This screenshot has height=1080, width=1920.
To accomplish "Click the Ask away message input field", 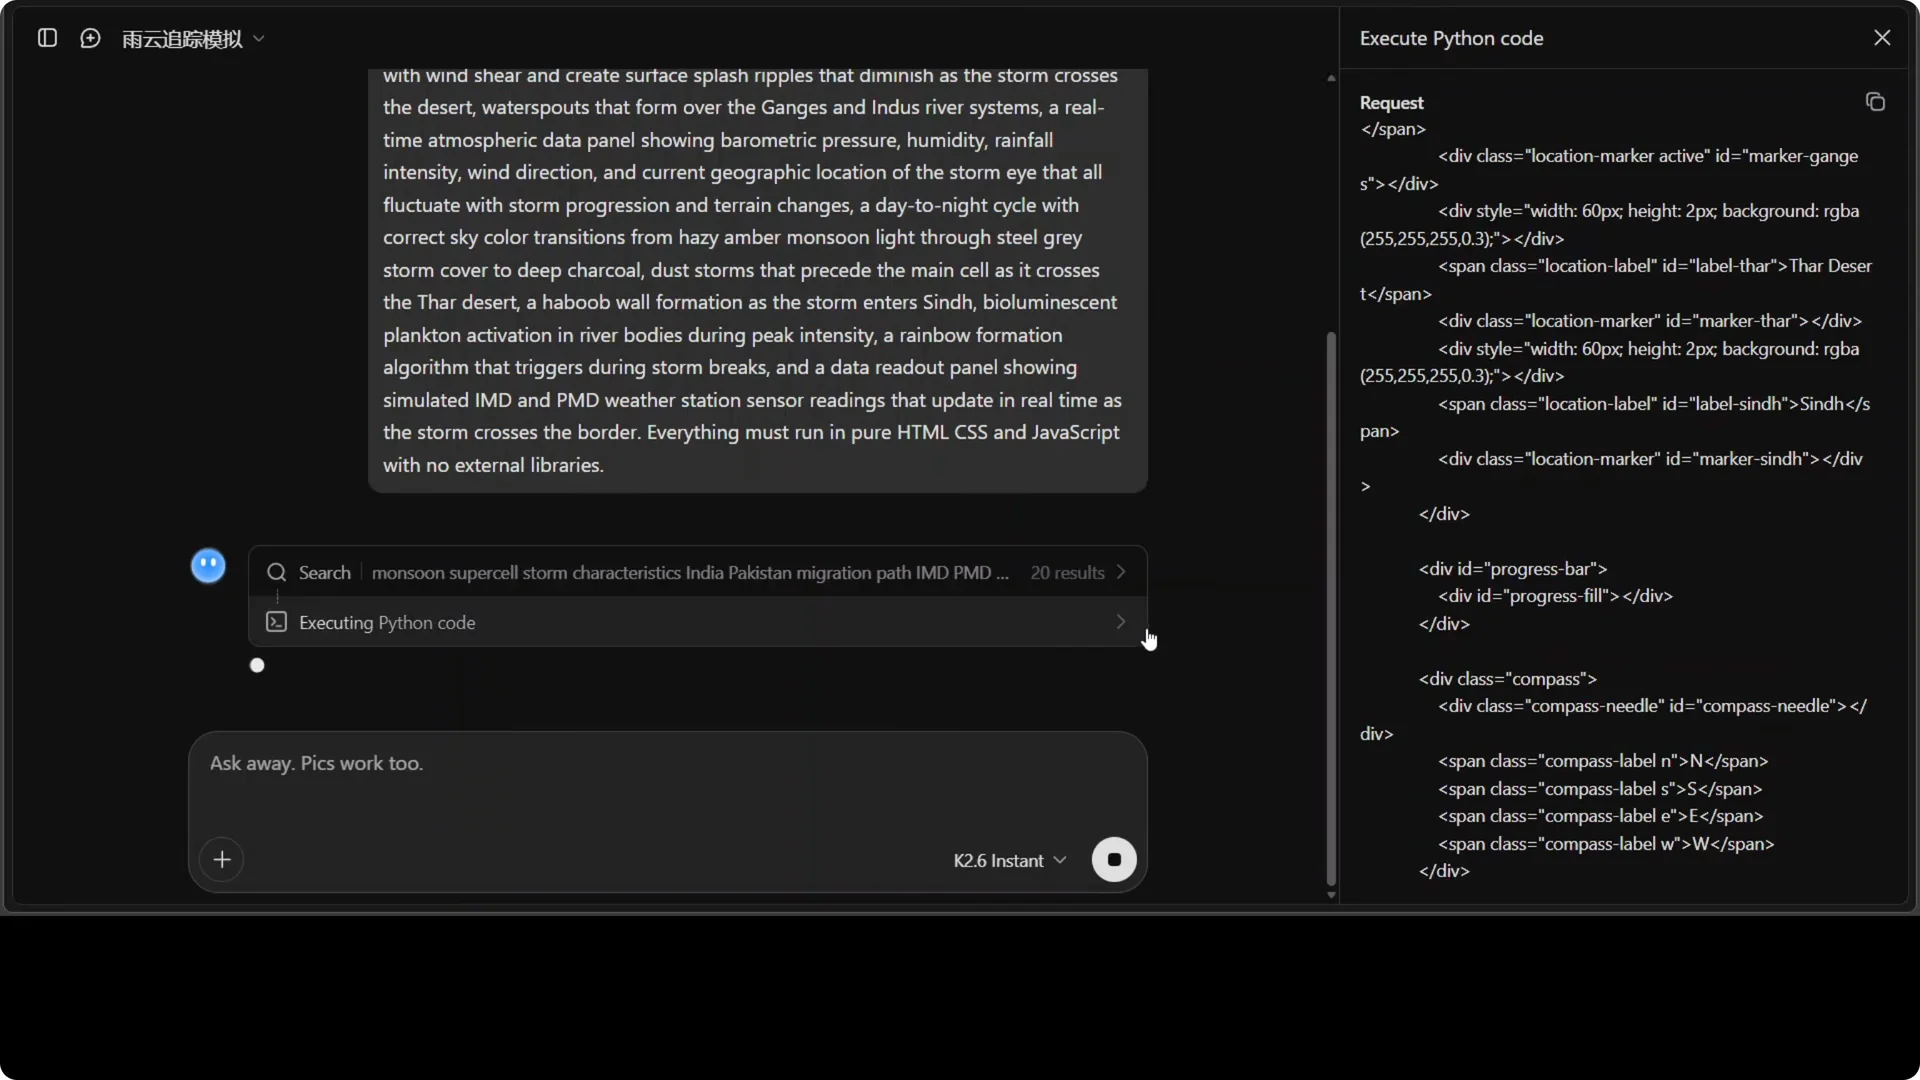I will click(x=667, y=764).
